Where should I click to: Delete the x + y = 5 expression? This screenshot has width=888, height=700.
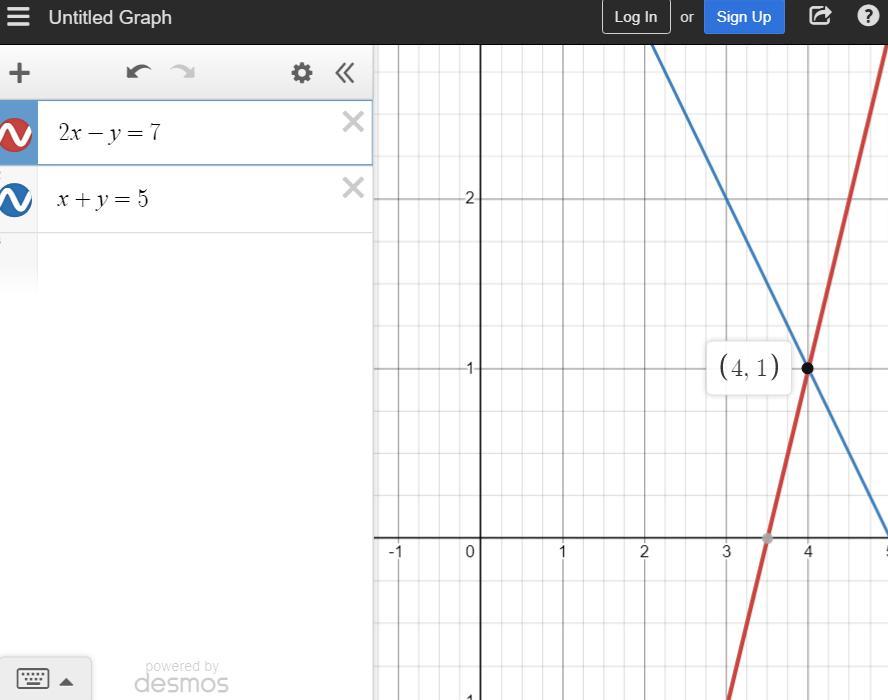[x=353, y=187]
